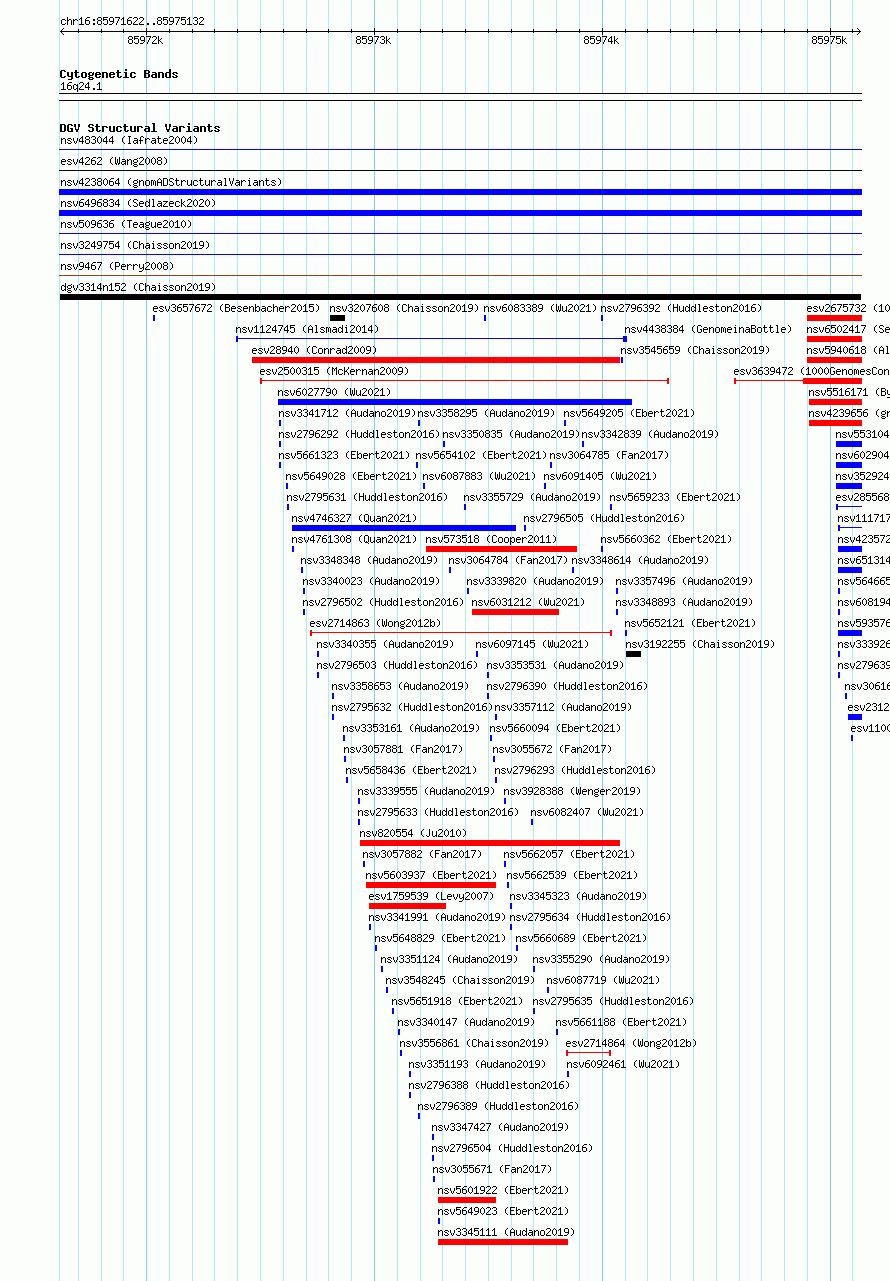Viewport: 890px width, 1281px height.
Task: Click label nsv6083389 (Wu2021)
Action: [x=541, y=308]
